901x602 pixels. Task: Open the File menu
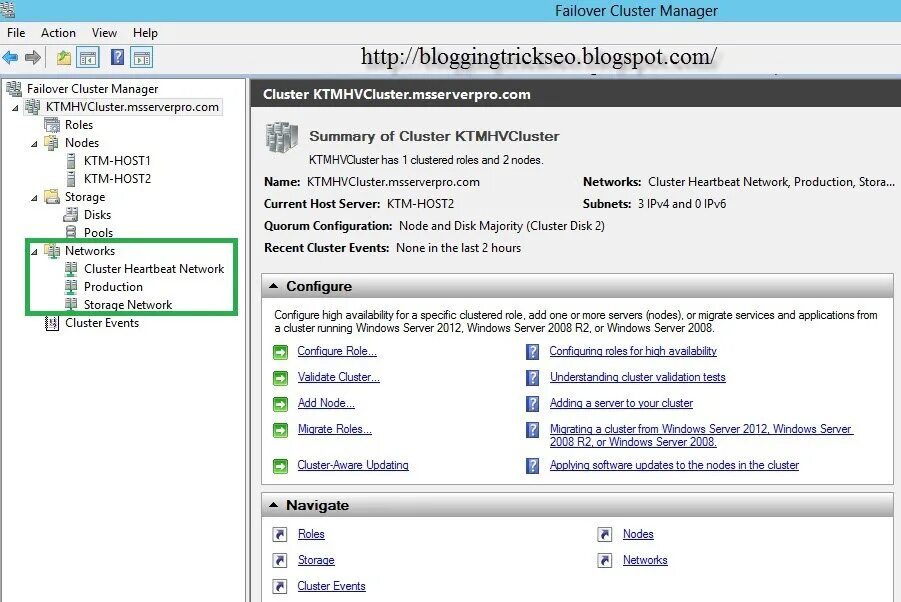[16, 33]
